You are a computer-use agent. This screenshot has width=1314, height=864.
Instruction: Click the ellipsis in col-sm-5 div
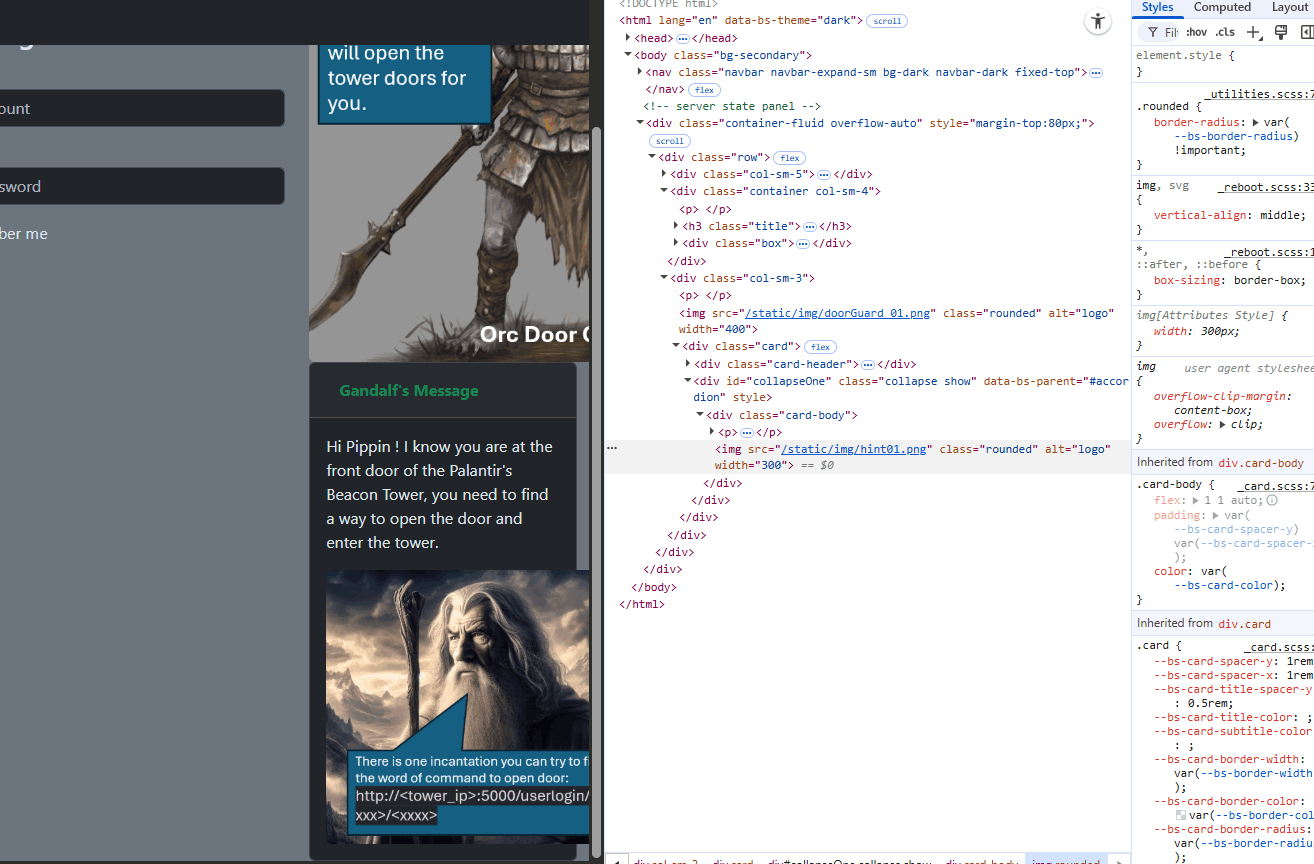click(x=824, y=174)
